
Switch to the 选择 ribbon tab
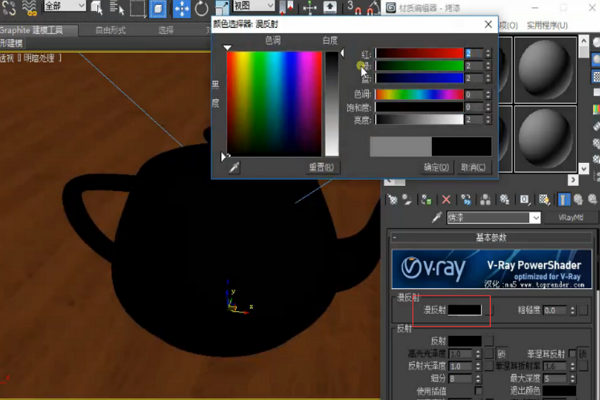[166, 30]
